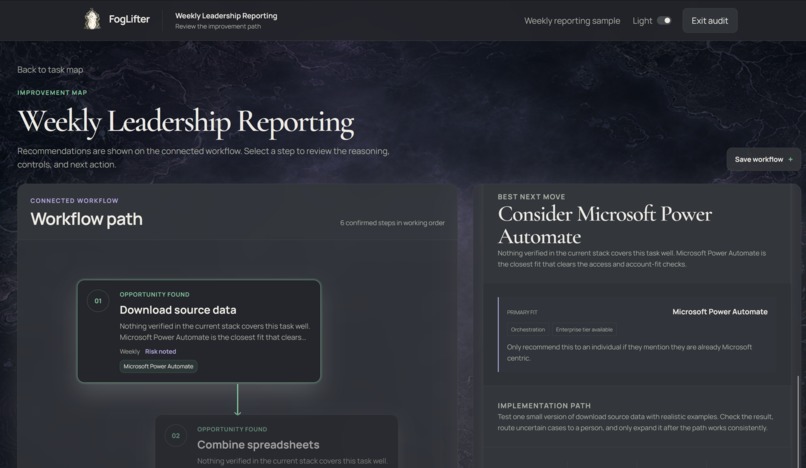Click the Risk noted label

coord(160,351)
